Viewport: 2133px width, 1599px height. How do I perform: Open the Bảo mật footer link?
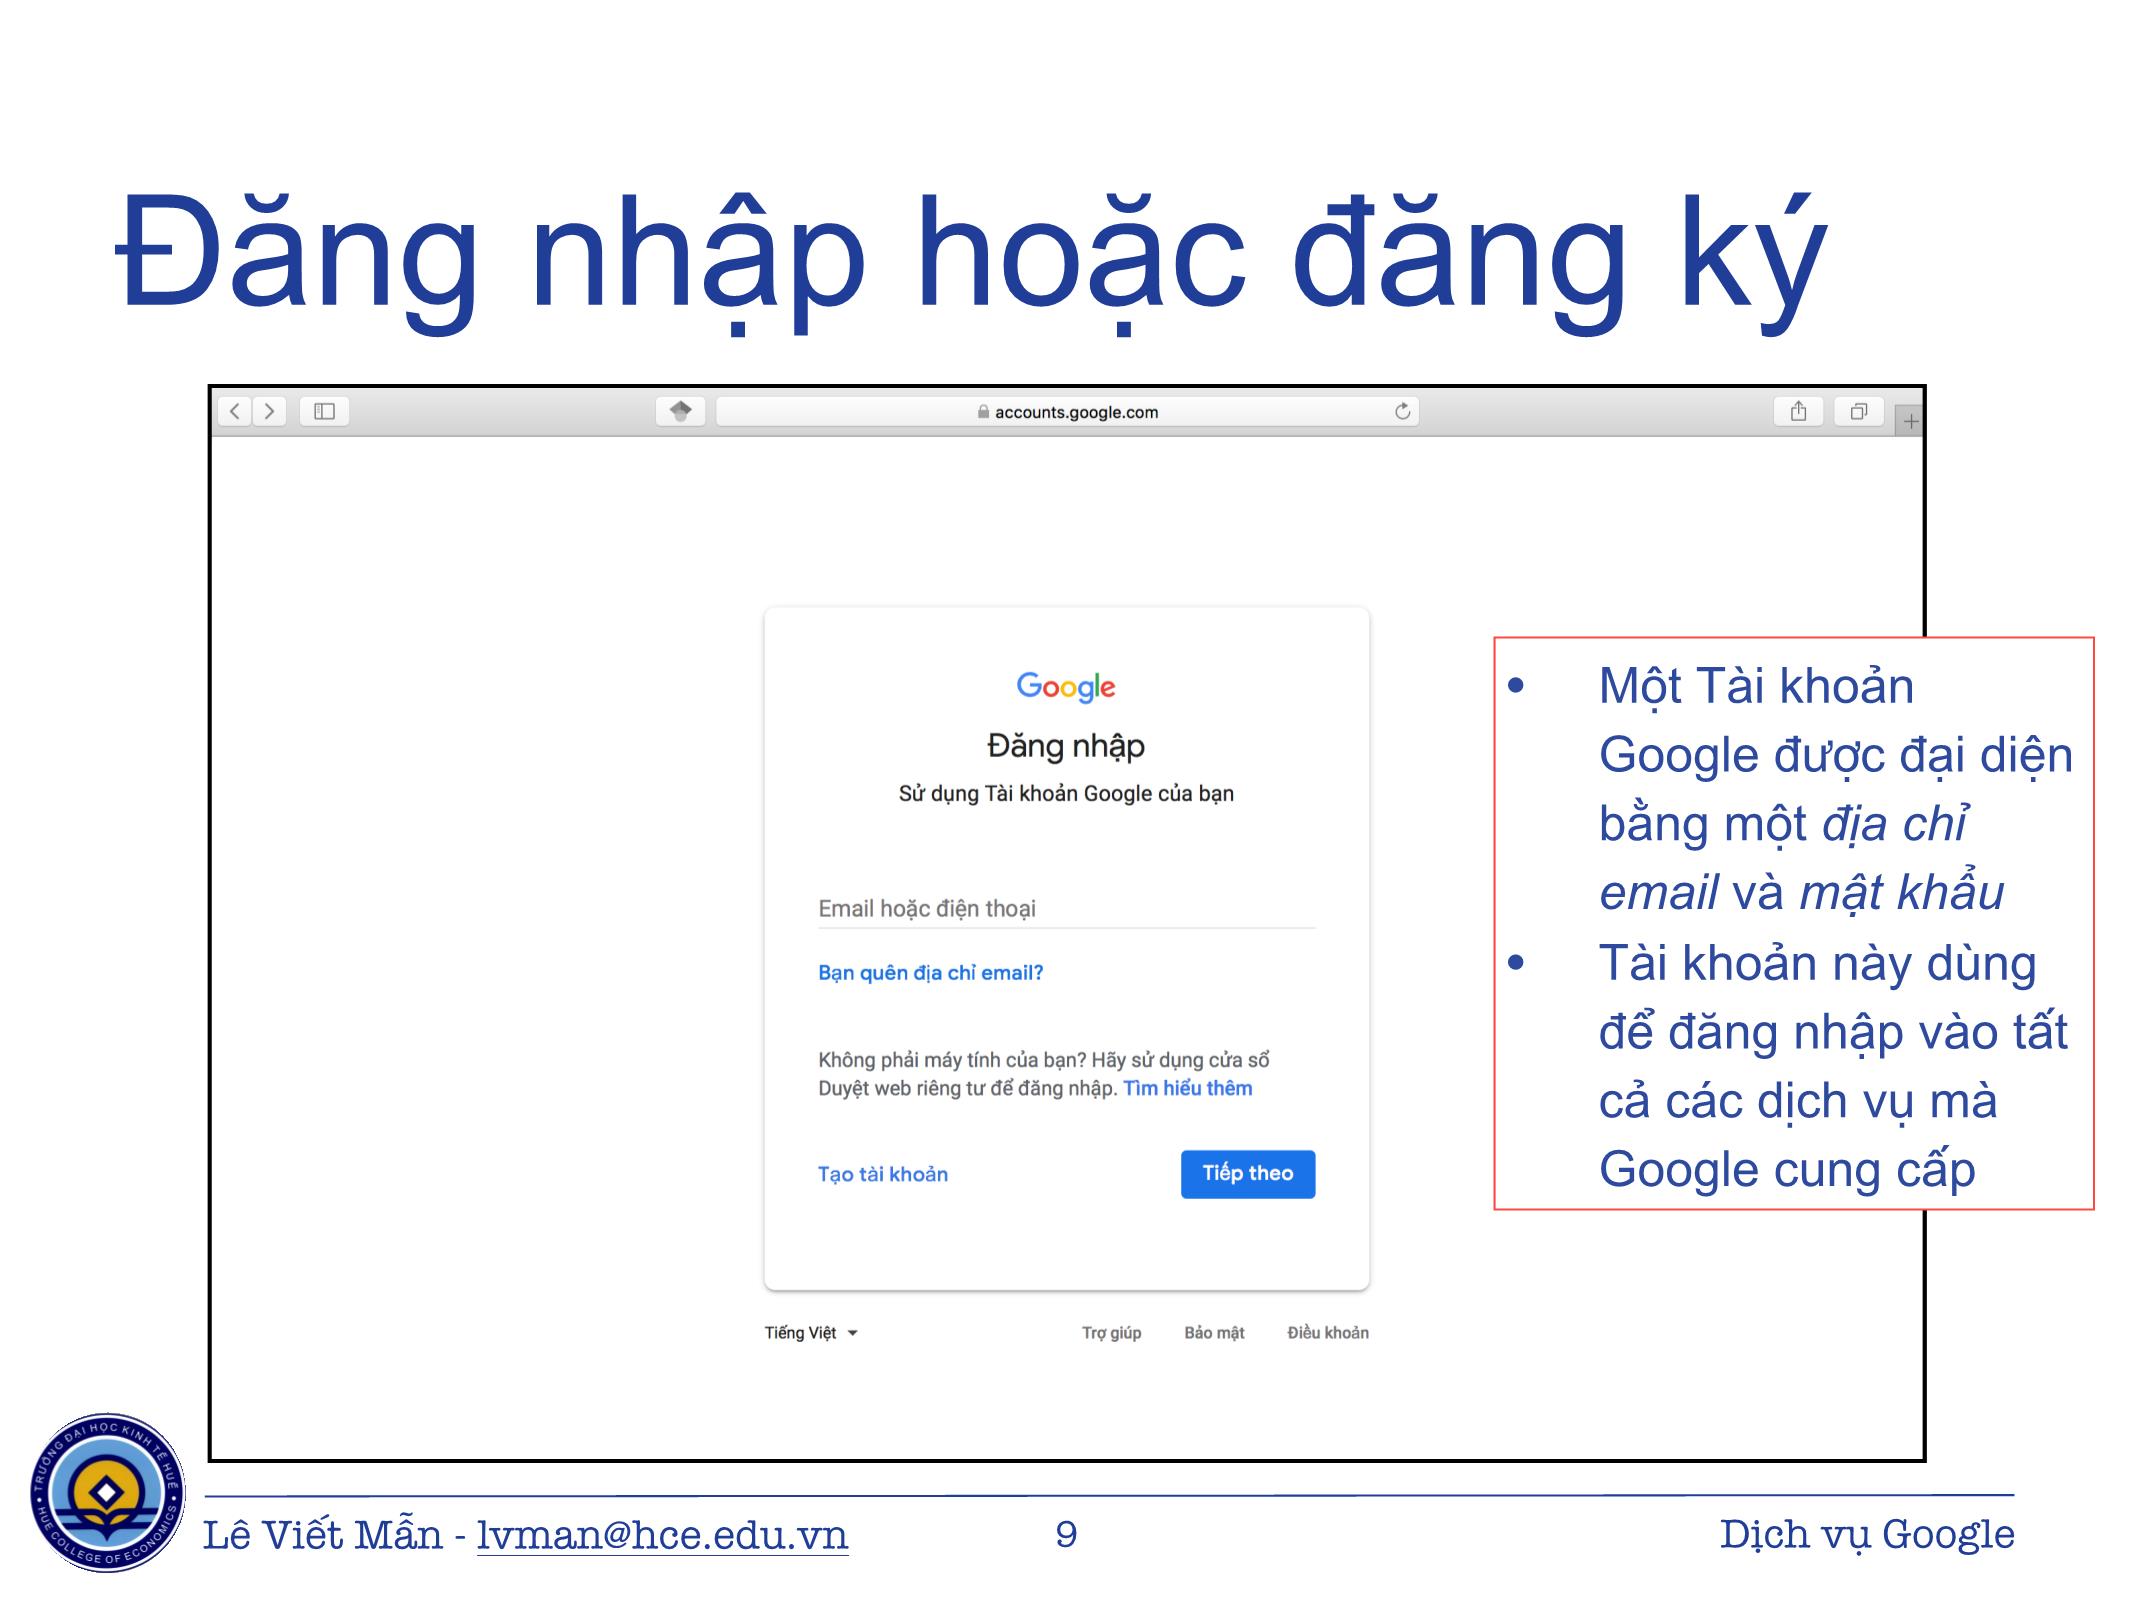click(x=1214, y=1333)
